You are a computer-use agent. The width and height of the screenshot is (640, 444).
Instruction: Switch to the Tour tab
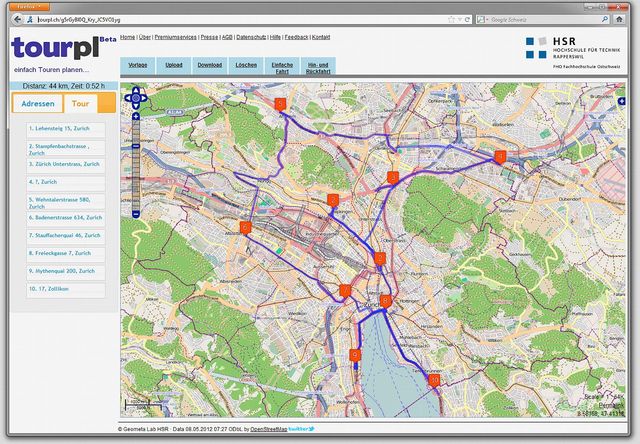pyautogui.click(x=80, y=103)
